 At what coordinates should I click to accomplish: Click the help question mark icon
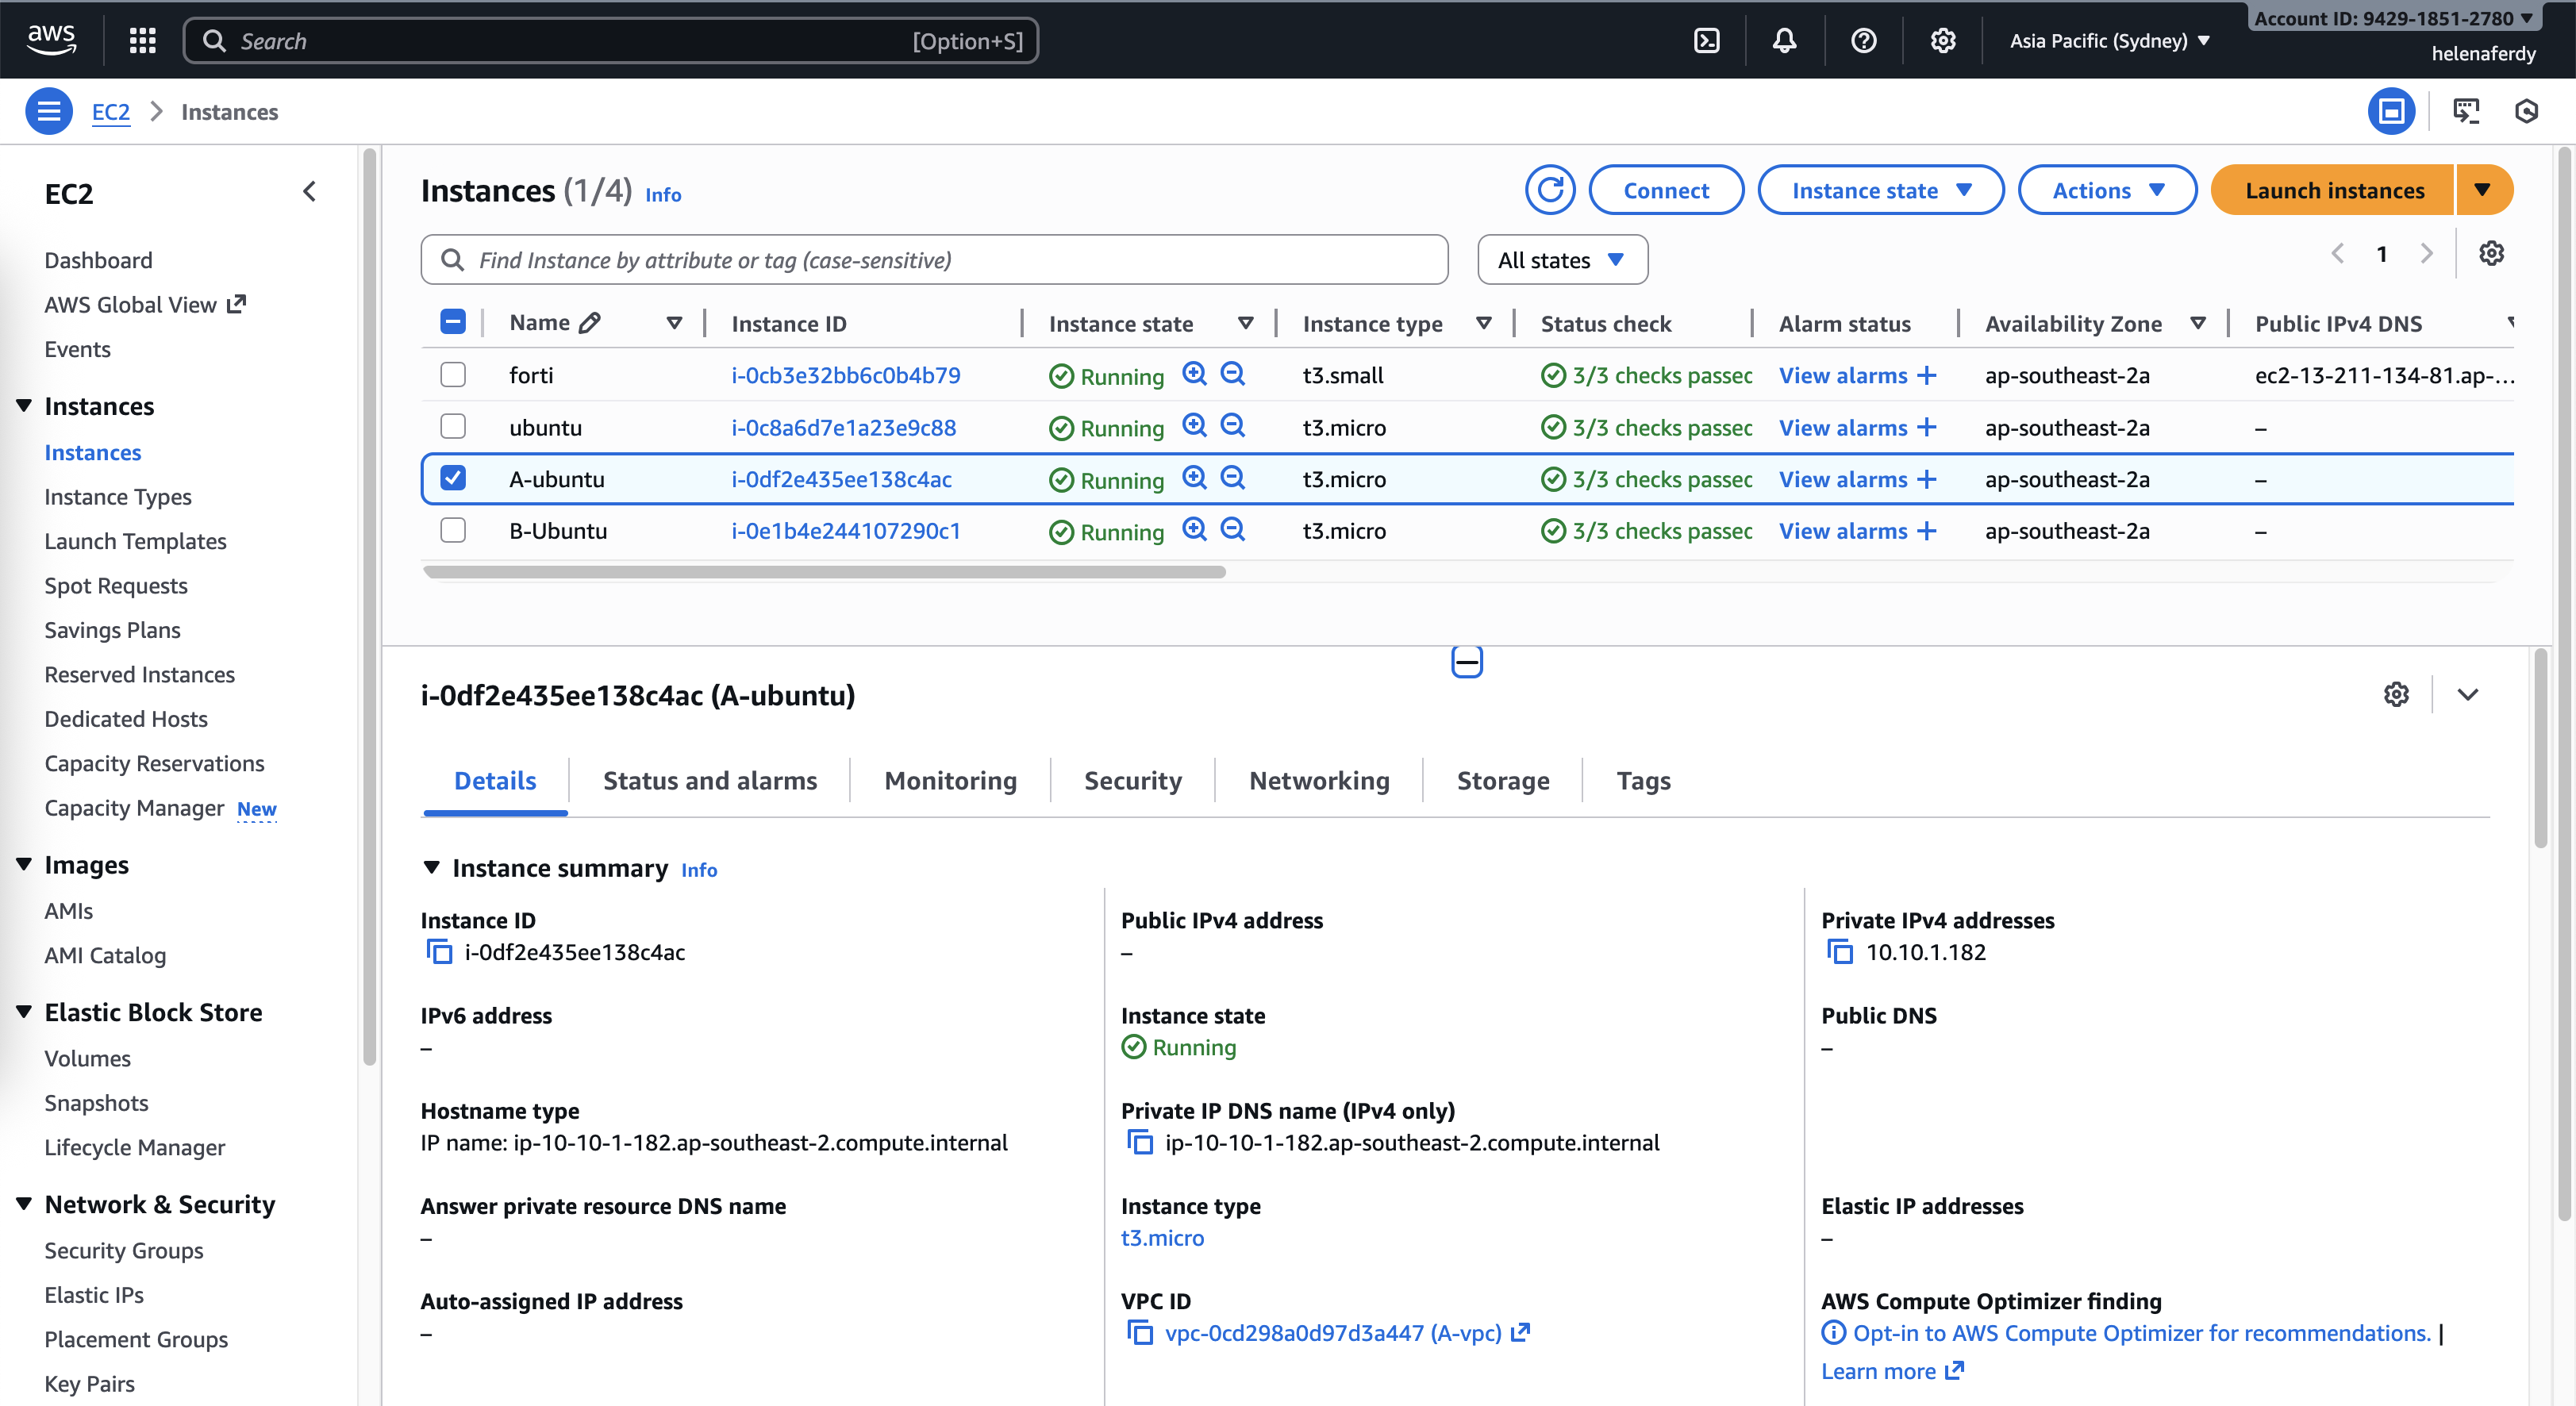[1863, 41]
